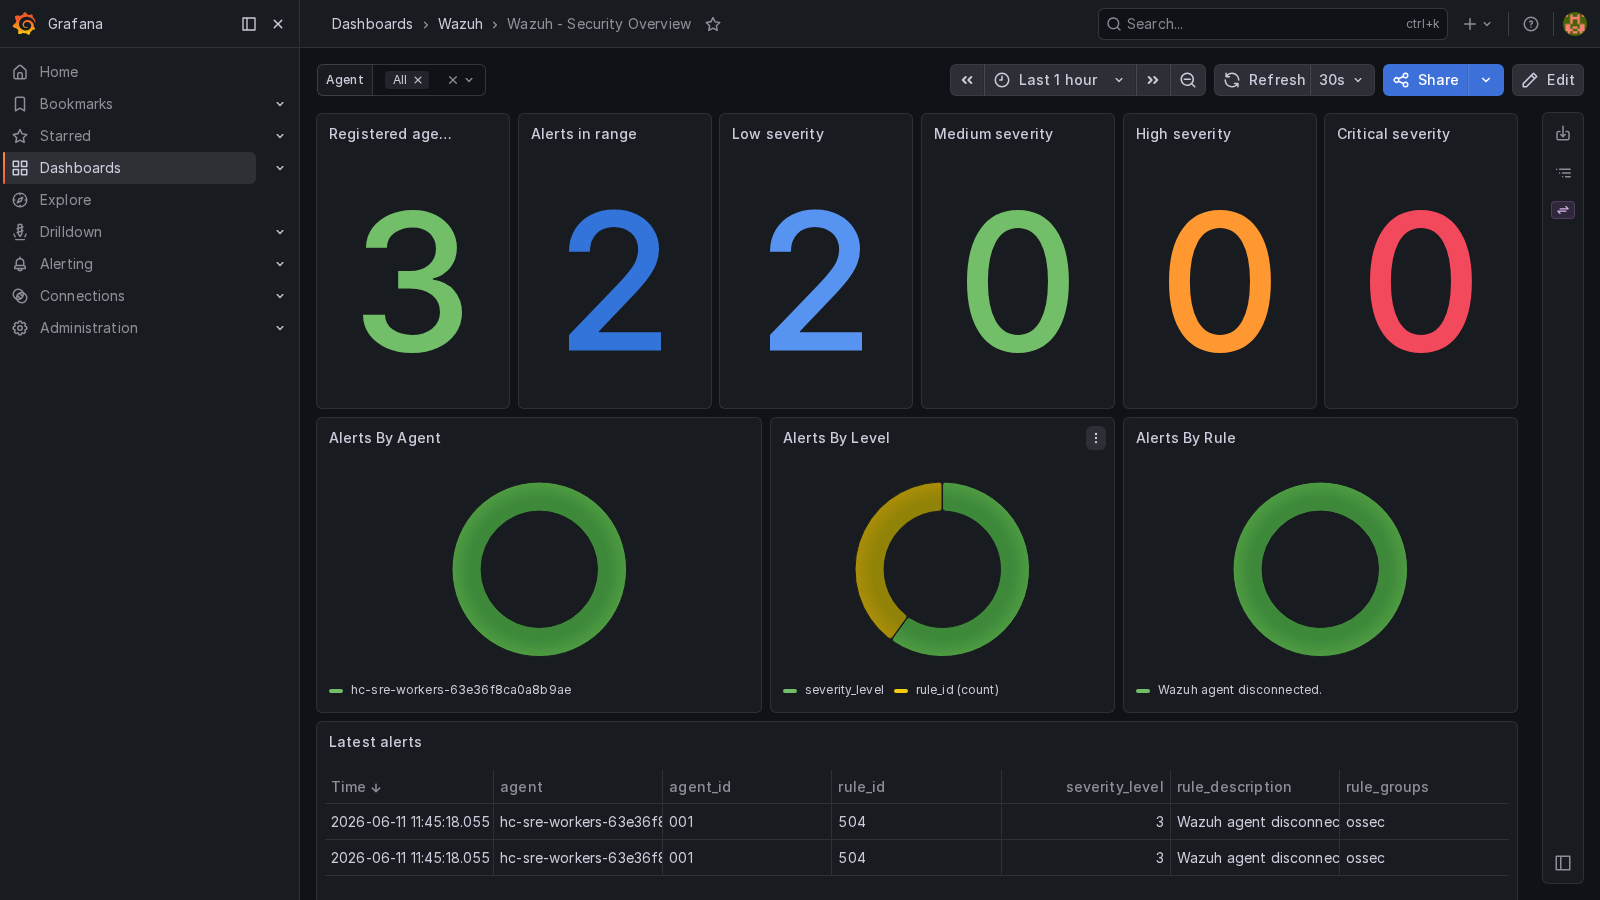Viewport: 1600px width, 900px height.
Task: Click the Edit dashboard button
Action: point(1548,80)
